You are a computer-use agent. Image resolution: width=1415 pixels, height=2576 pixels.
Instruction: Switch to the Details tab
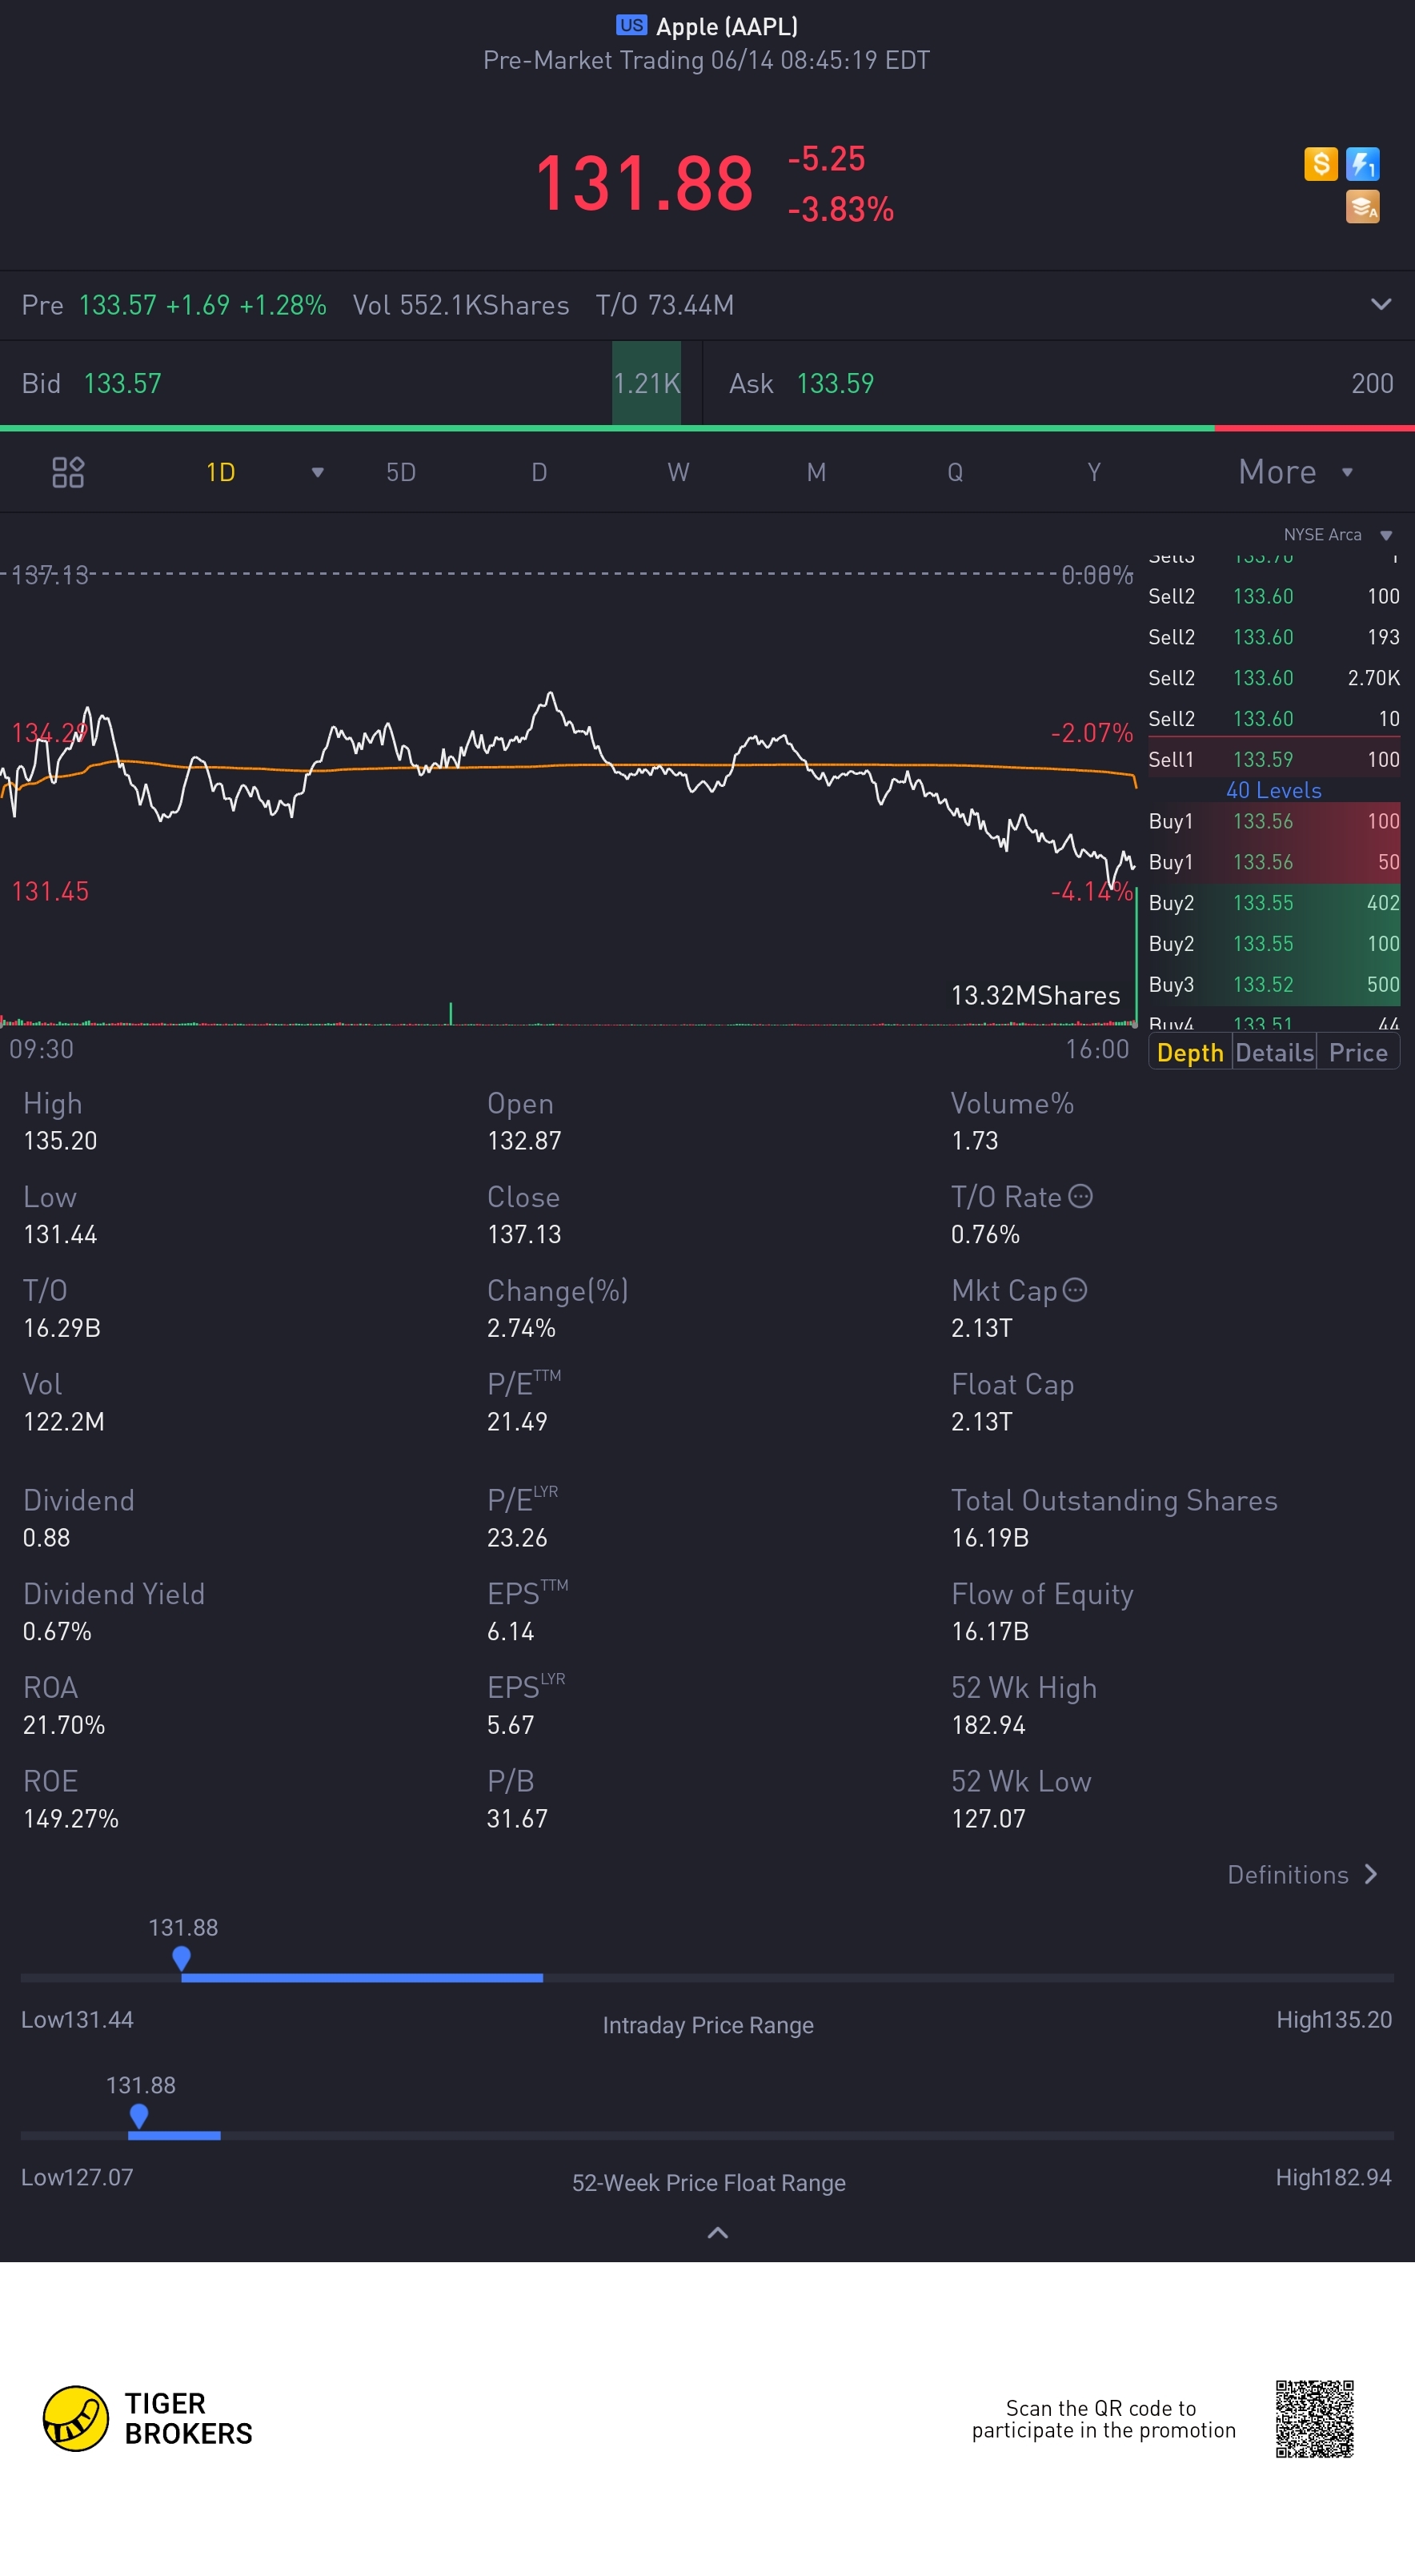tap(1274, 1052)
